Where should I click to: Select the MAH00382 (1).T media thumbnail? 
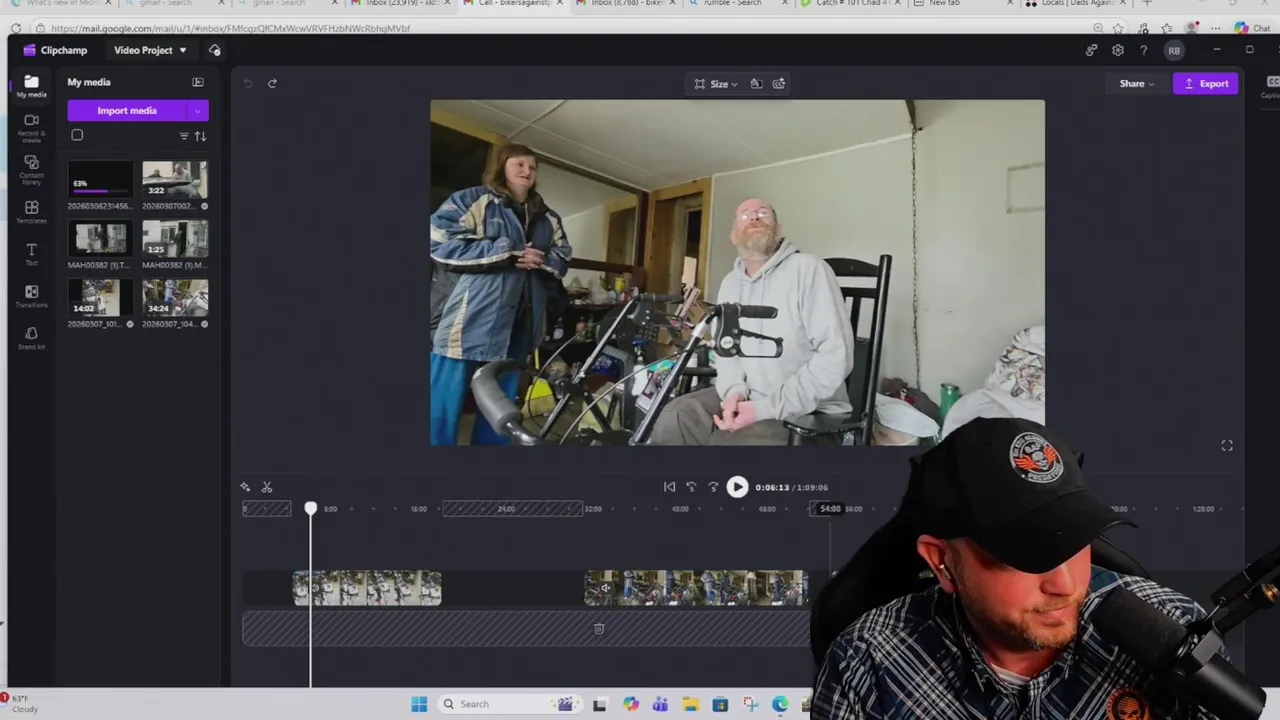[x=100, y=239]
